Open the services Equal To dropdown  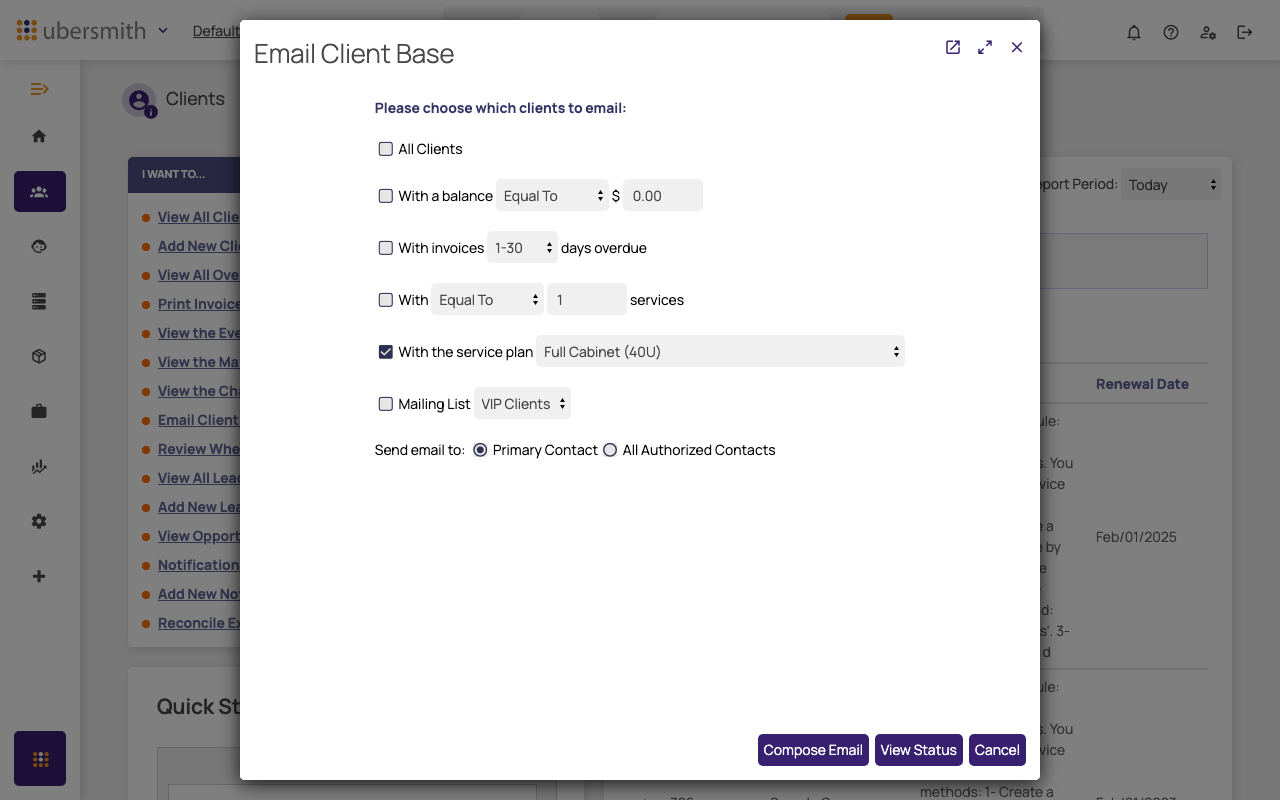click(487, 300)
